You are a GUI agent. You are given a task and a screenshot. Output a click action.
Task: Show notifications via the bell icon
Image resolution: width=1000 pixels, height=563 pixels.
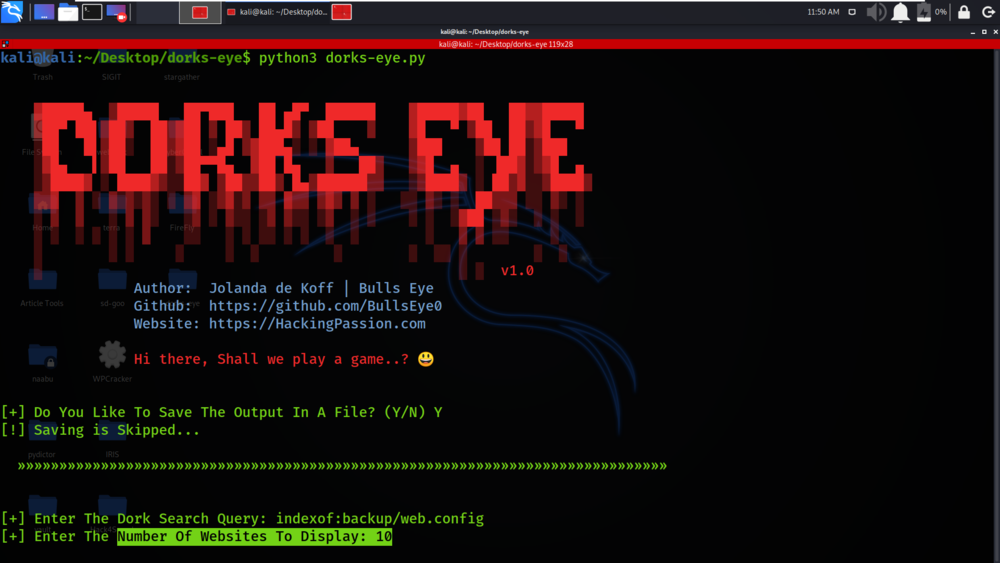tap(901, 12)
